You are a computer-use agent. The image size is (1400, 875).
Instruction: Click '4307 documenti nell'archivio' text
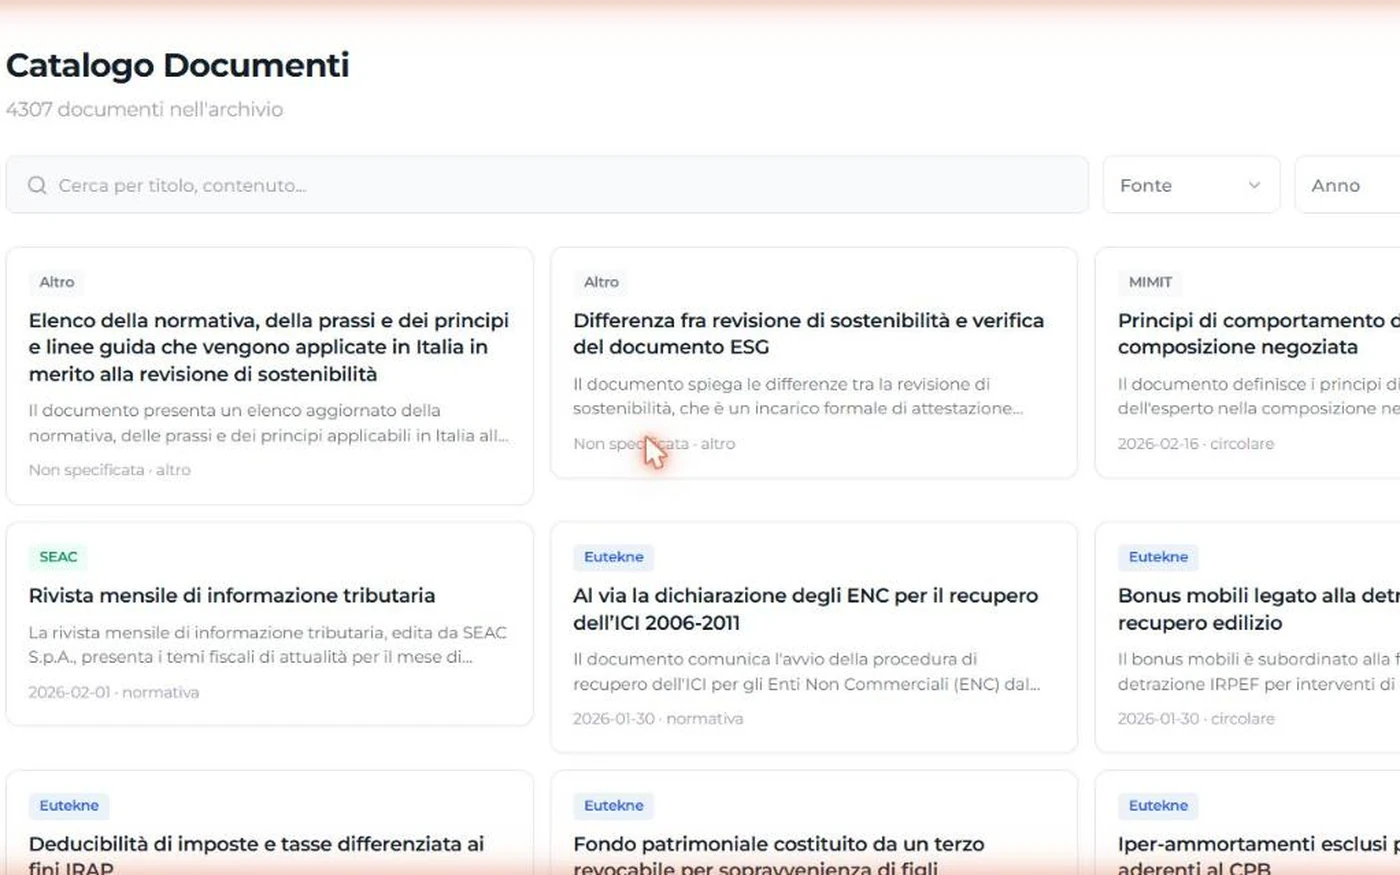pyautogui.click(x=144, y=109)
